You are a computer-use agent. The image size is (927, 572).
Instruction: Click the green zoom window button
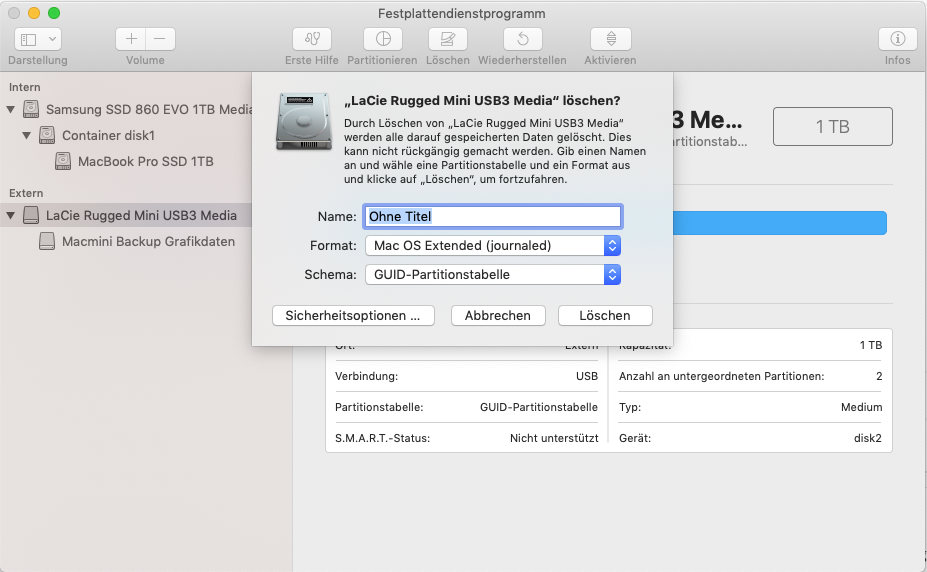pos(54,13)
